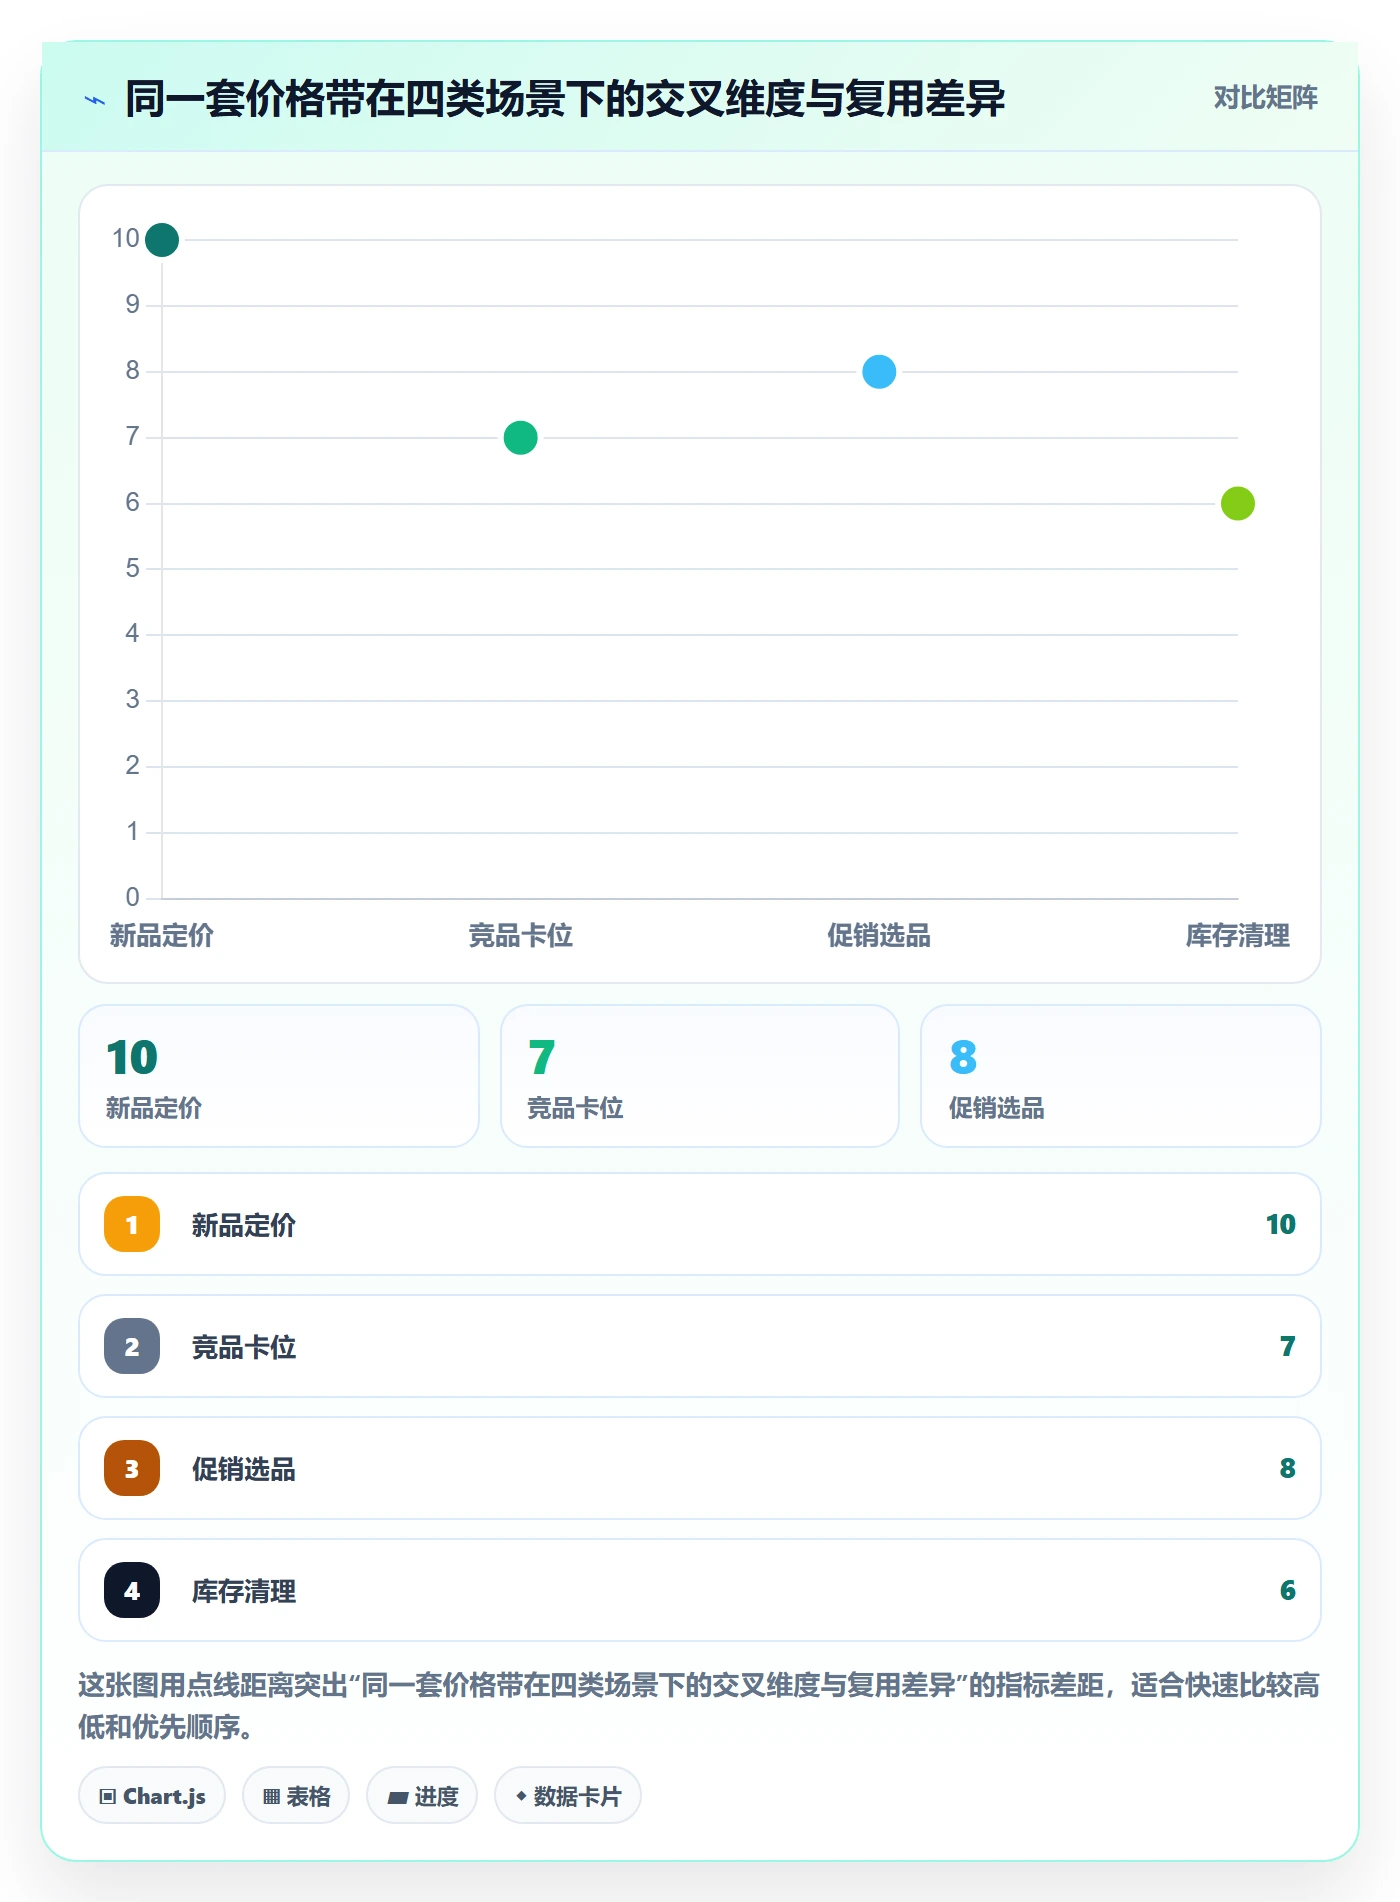This screenshot has height=1902, width=1400.
Task: Open the 对比矩阵 label in header
Action: click(1265, 98)
